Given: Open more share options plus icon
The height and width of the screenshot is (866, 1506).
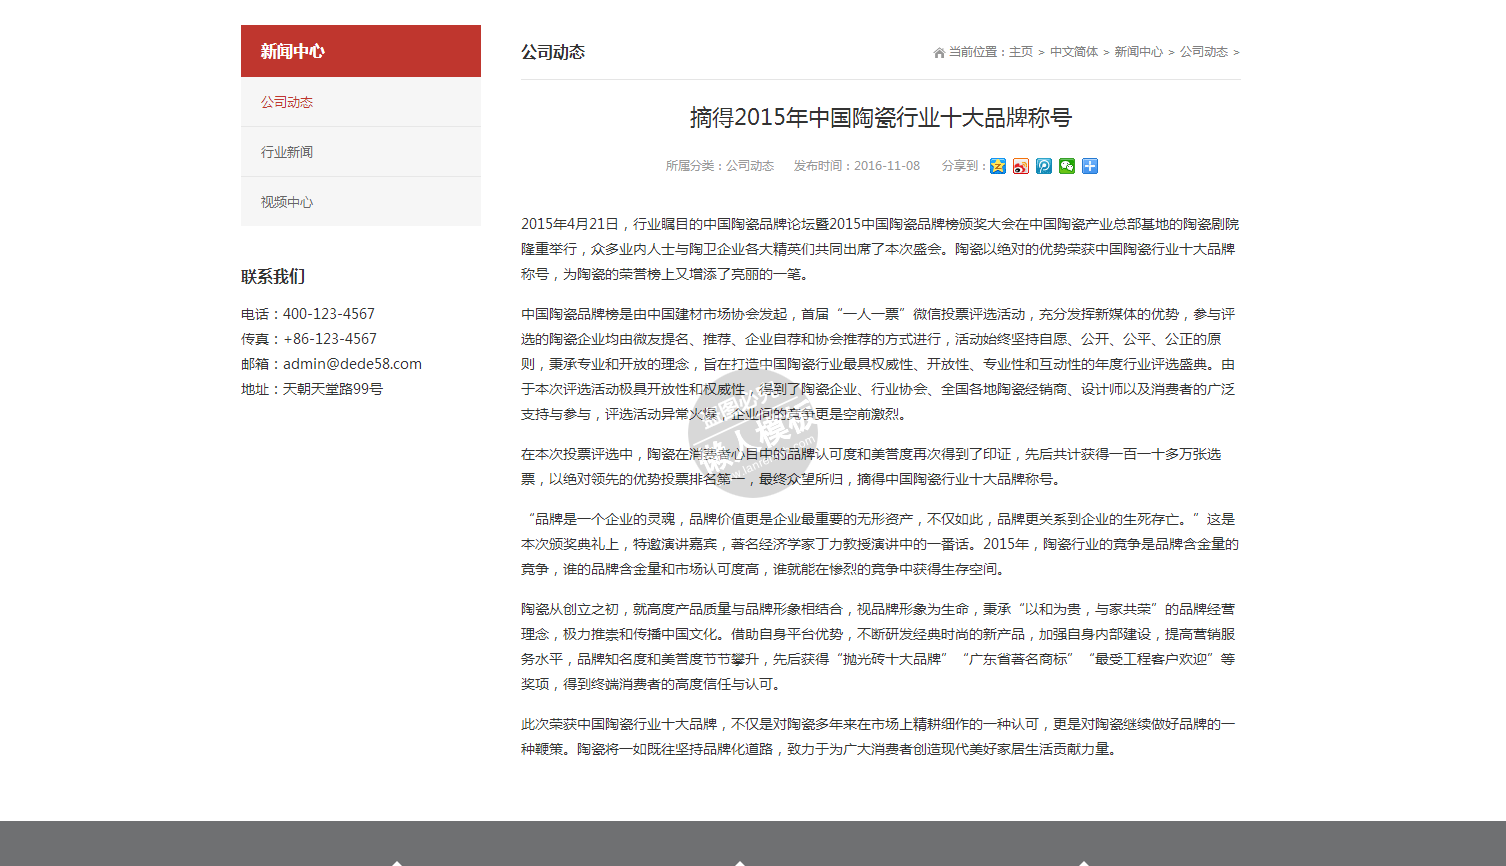Looking at the screenshot, I should coord(1090,166).
